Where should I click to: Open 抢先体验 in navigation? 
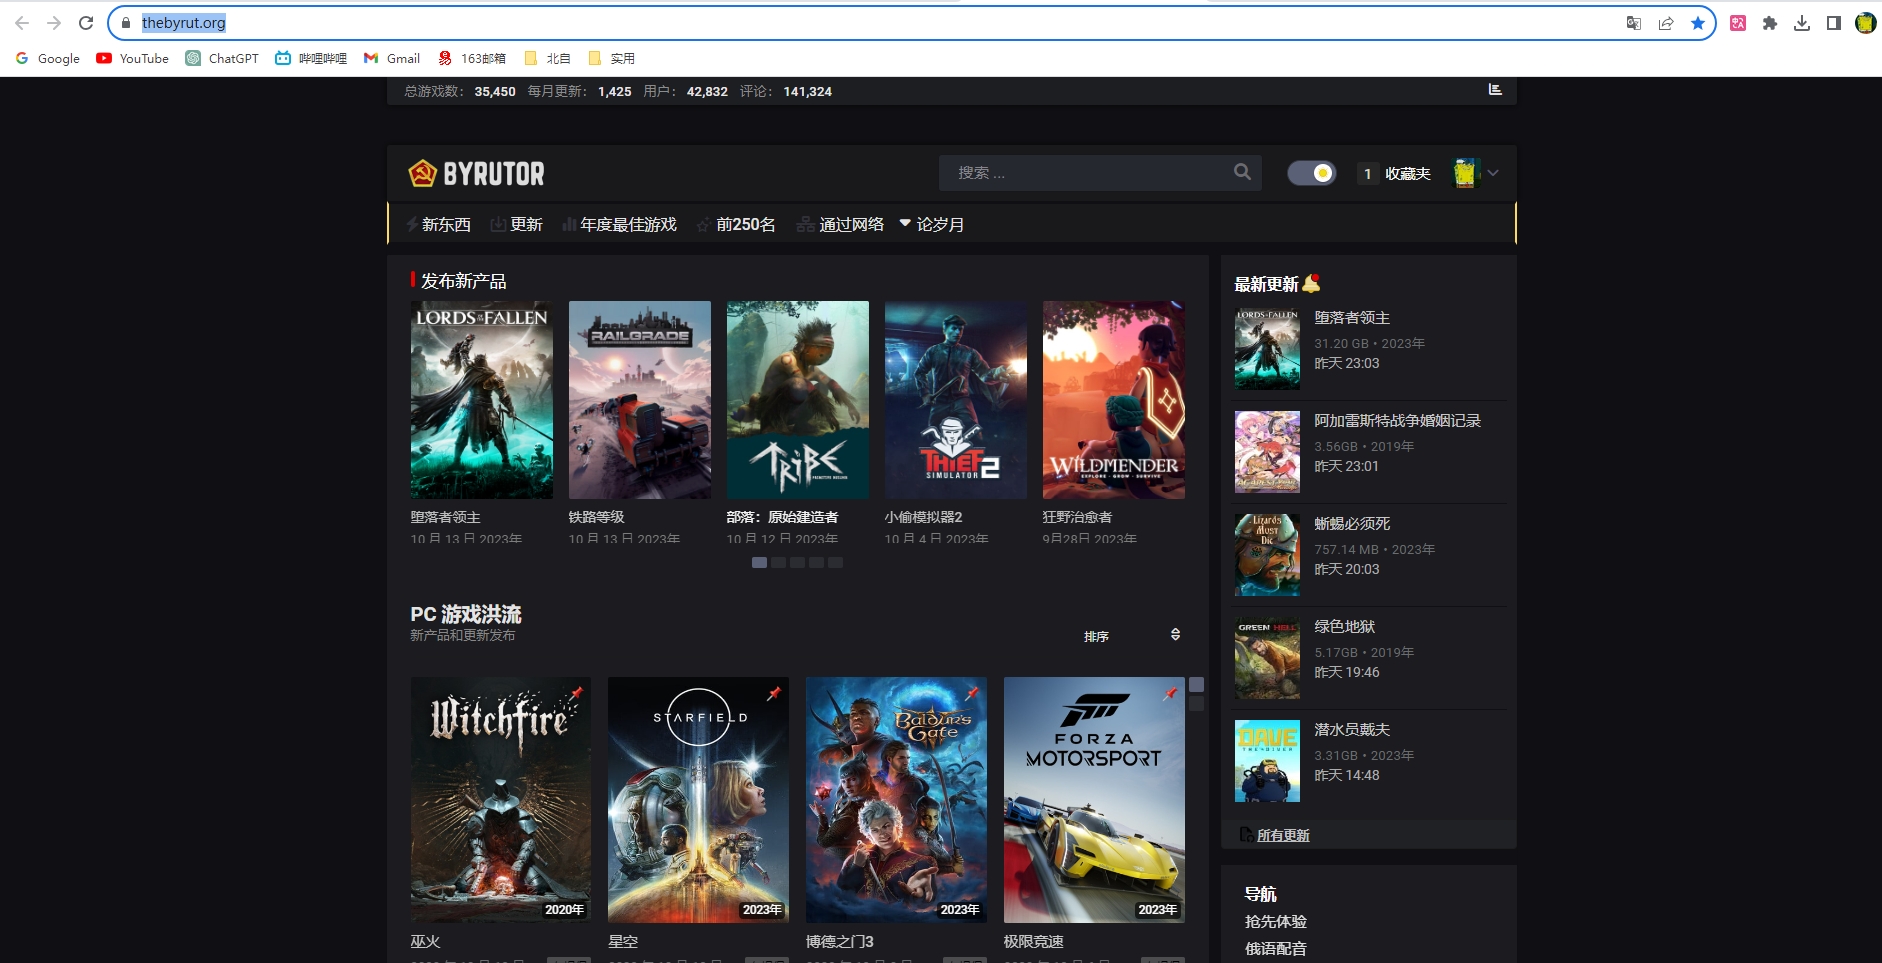(x=1275, y=921)
